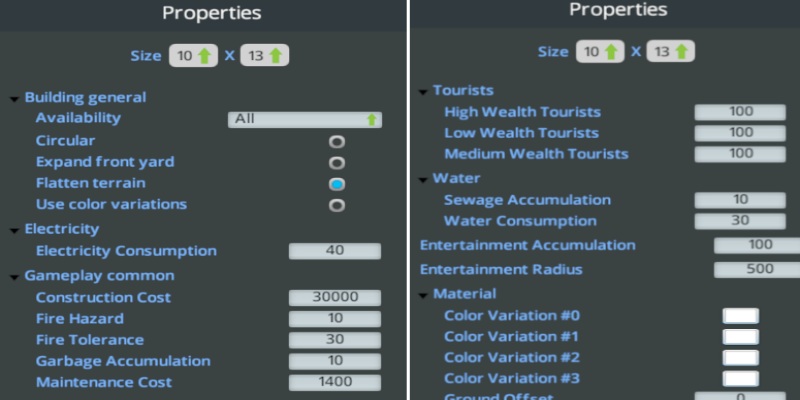Pick Color Variation #0 swatch

(740, 316)
